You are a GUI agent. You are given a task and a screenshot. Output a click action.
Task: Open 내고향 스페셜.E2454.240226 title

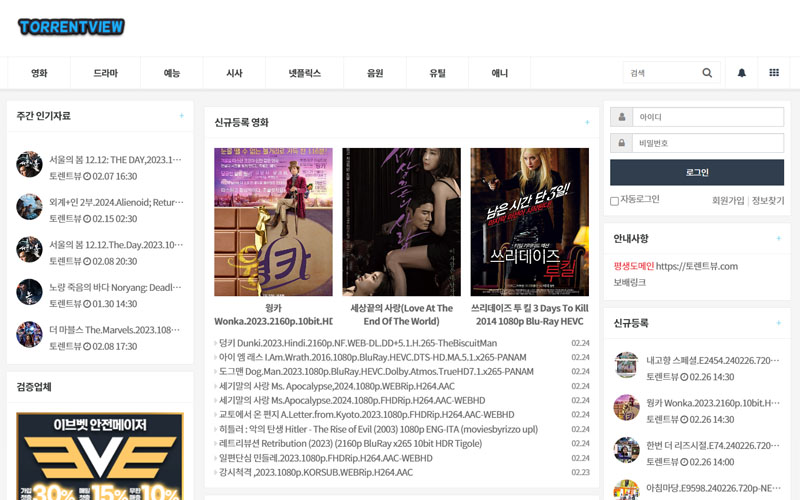point(713,360)
